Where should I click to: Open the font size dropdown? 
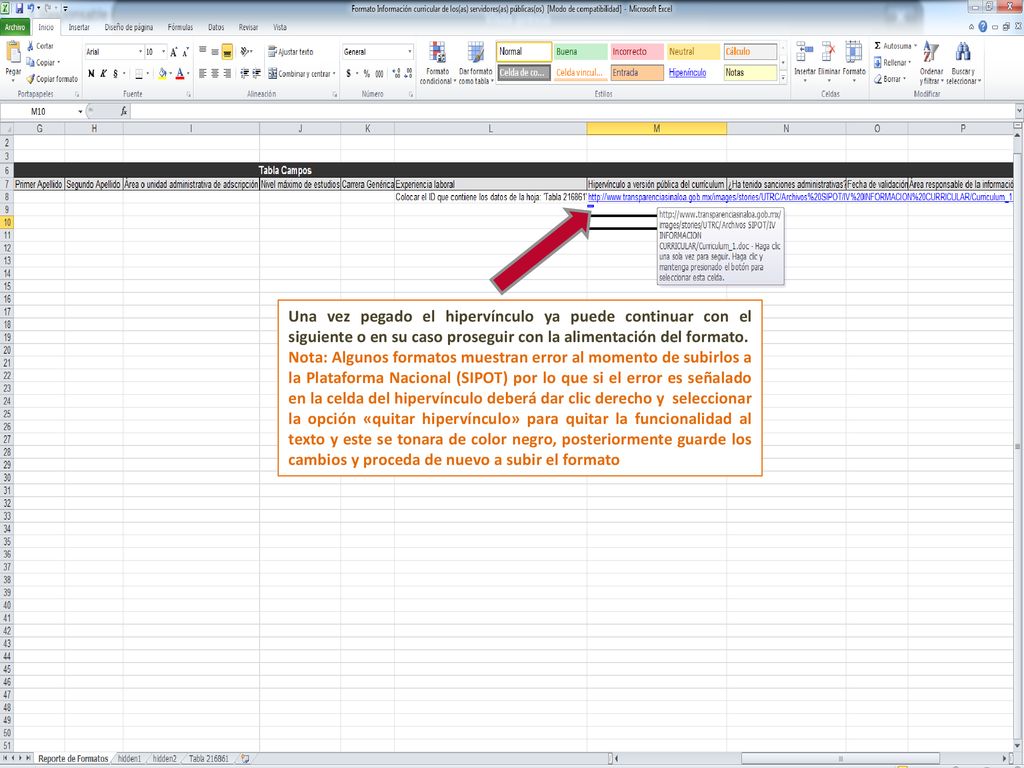164,52
